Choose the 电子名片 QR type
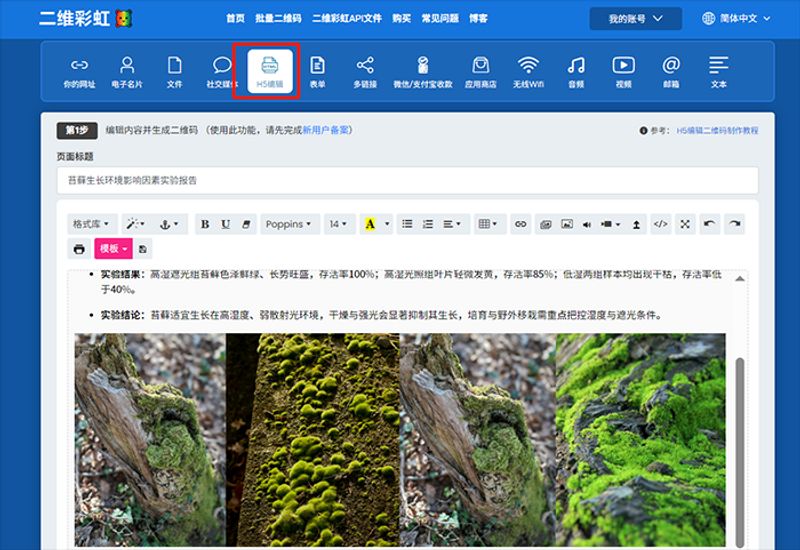Image resolution: width=800 pixels, height=550 pixels. (127, 71)
